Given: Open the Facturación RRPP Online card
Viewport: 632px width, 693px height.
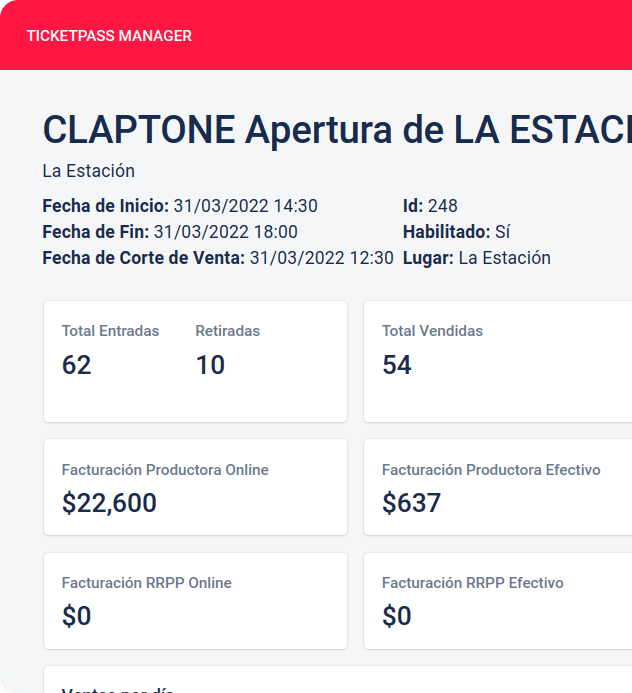Looking at the screenshot, I should tap(195, 601).
